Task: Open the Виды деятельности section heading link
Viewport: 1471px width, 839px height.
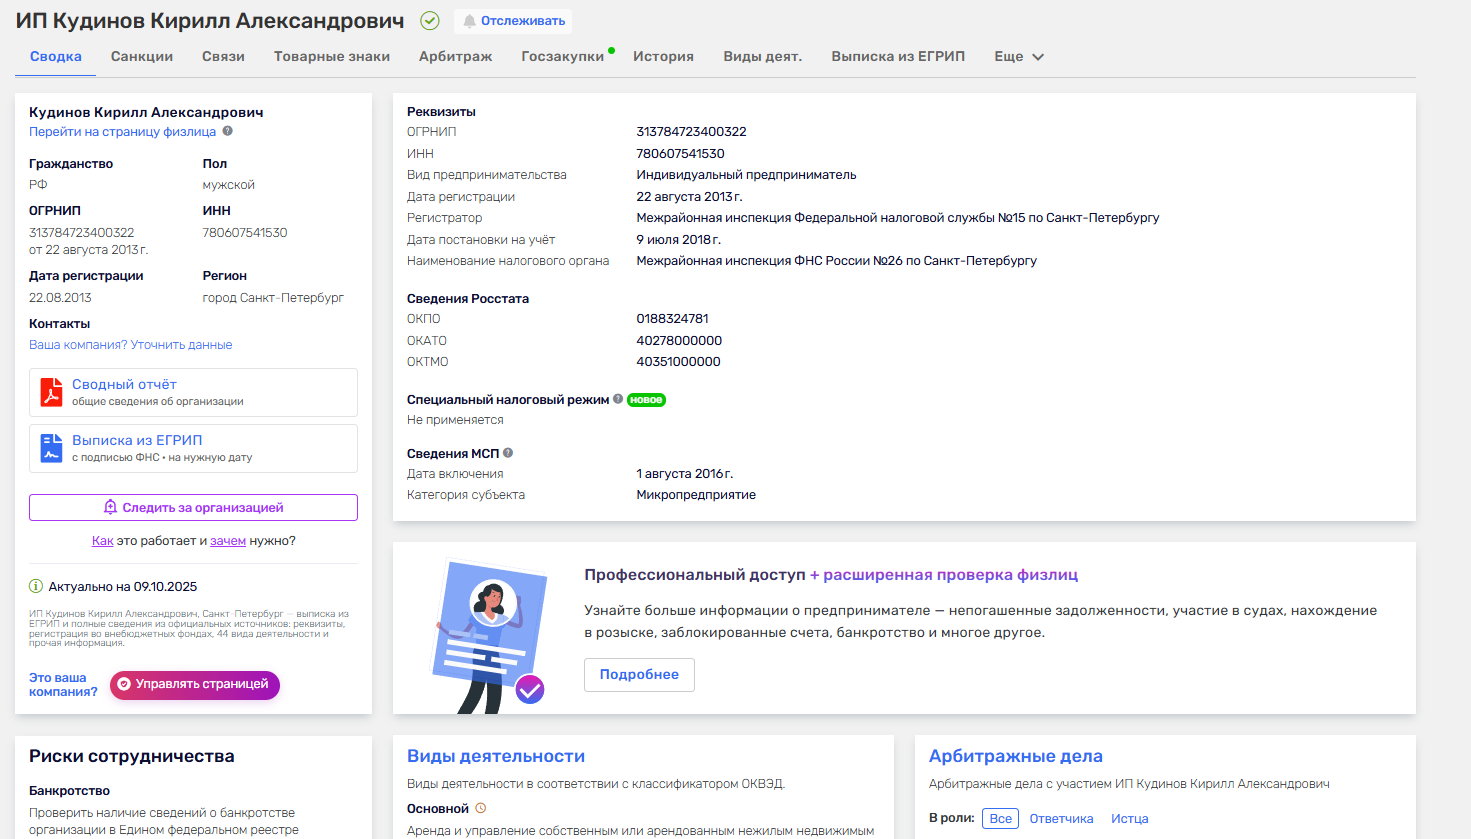Action: tap(496, 756)
